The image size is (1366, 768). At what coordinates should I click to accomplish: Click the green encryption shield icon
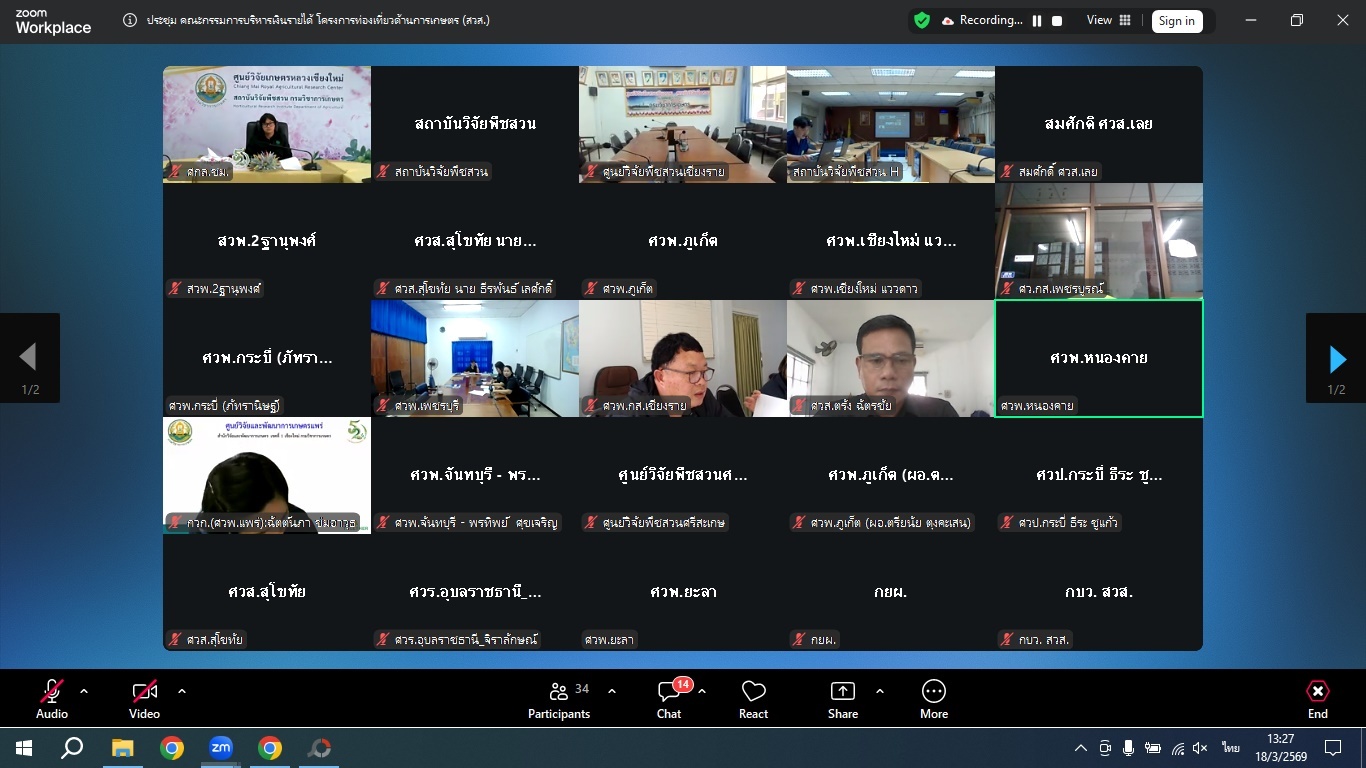click(922, 20)
